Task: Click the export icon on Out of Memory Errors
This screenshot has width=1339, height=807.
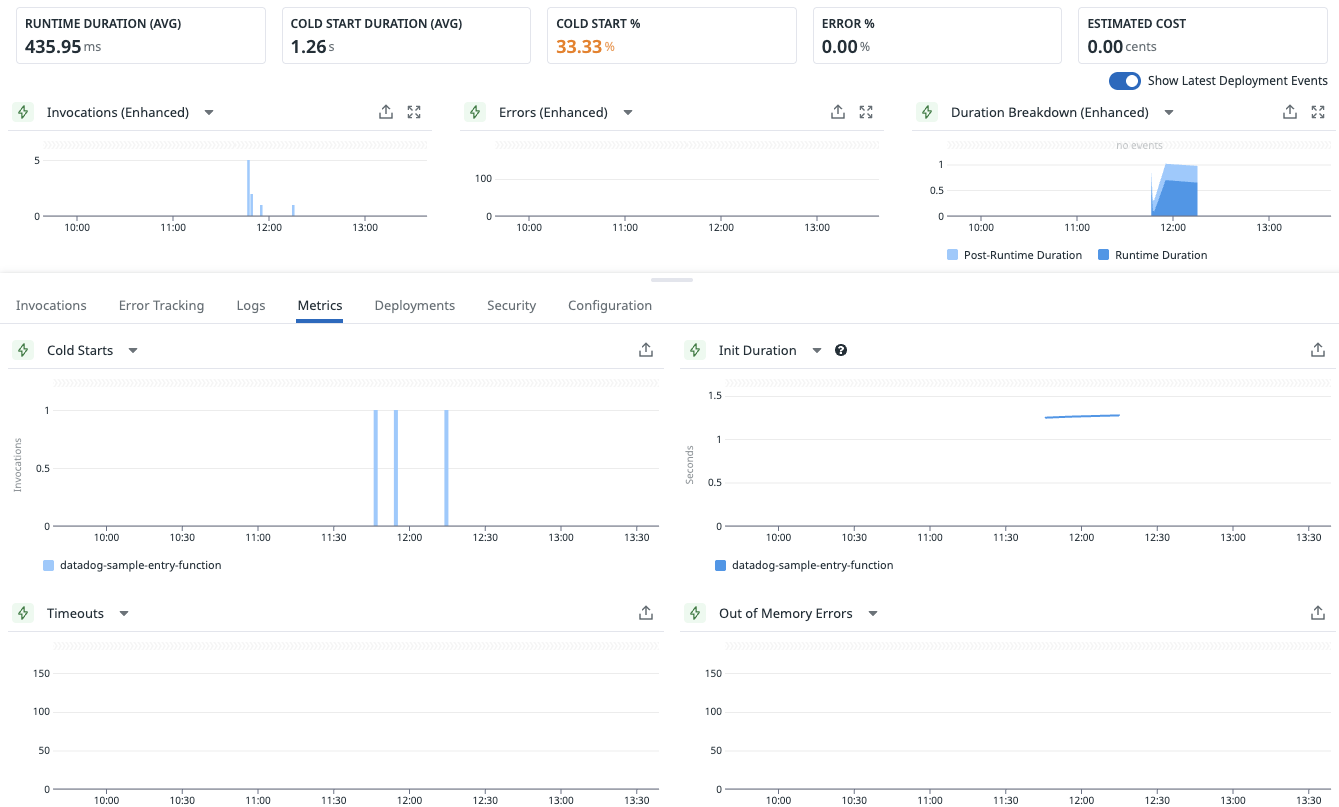Action: [1318, 613]
